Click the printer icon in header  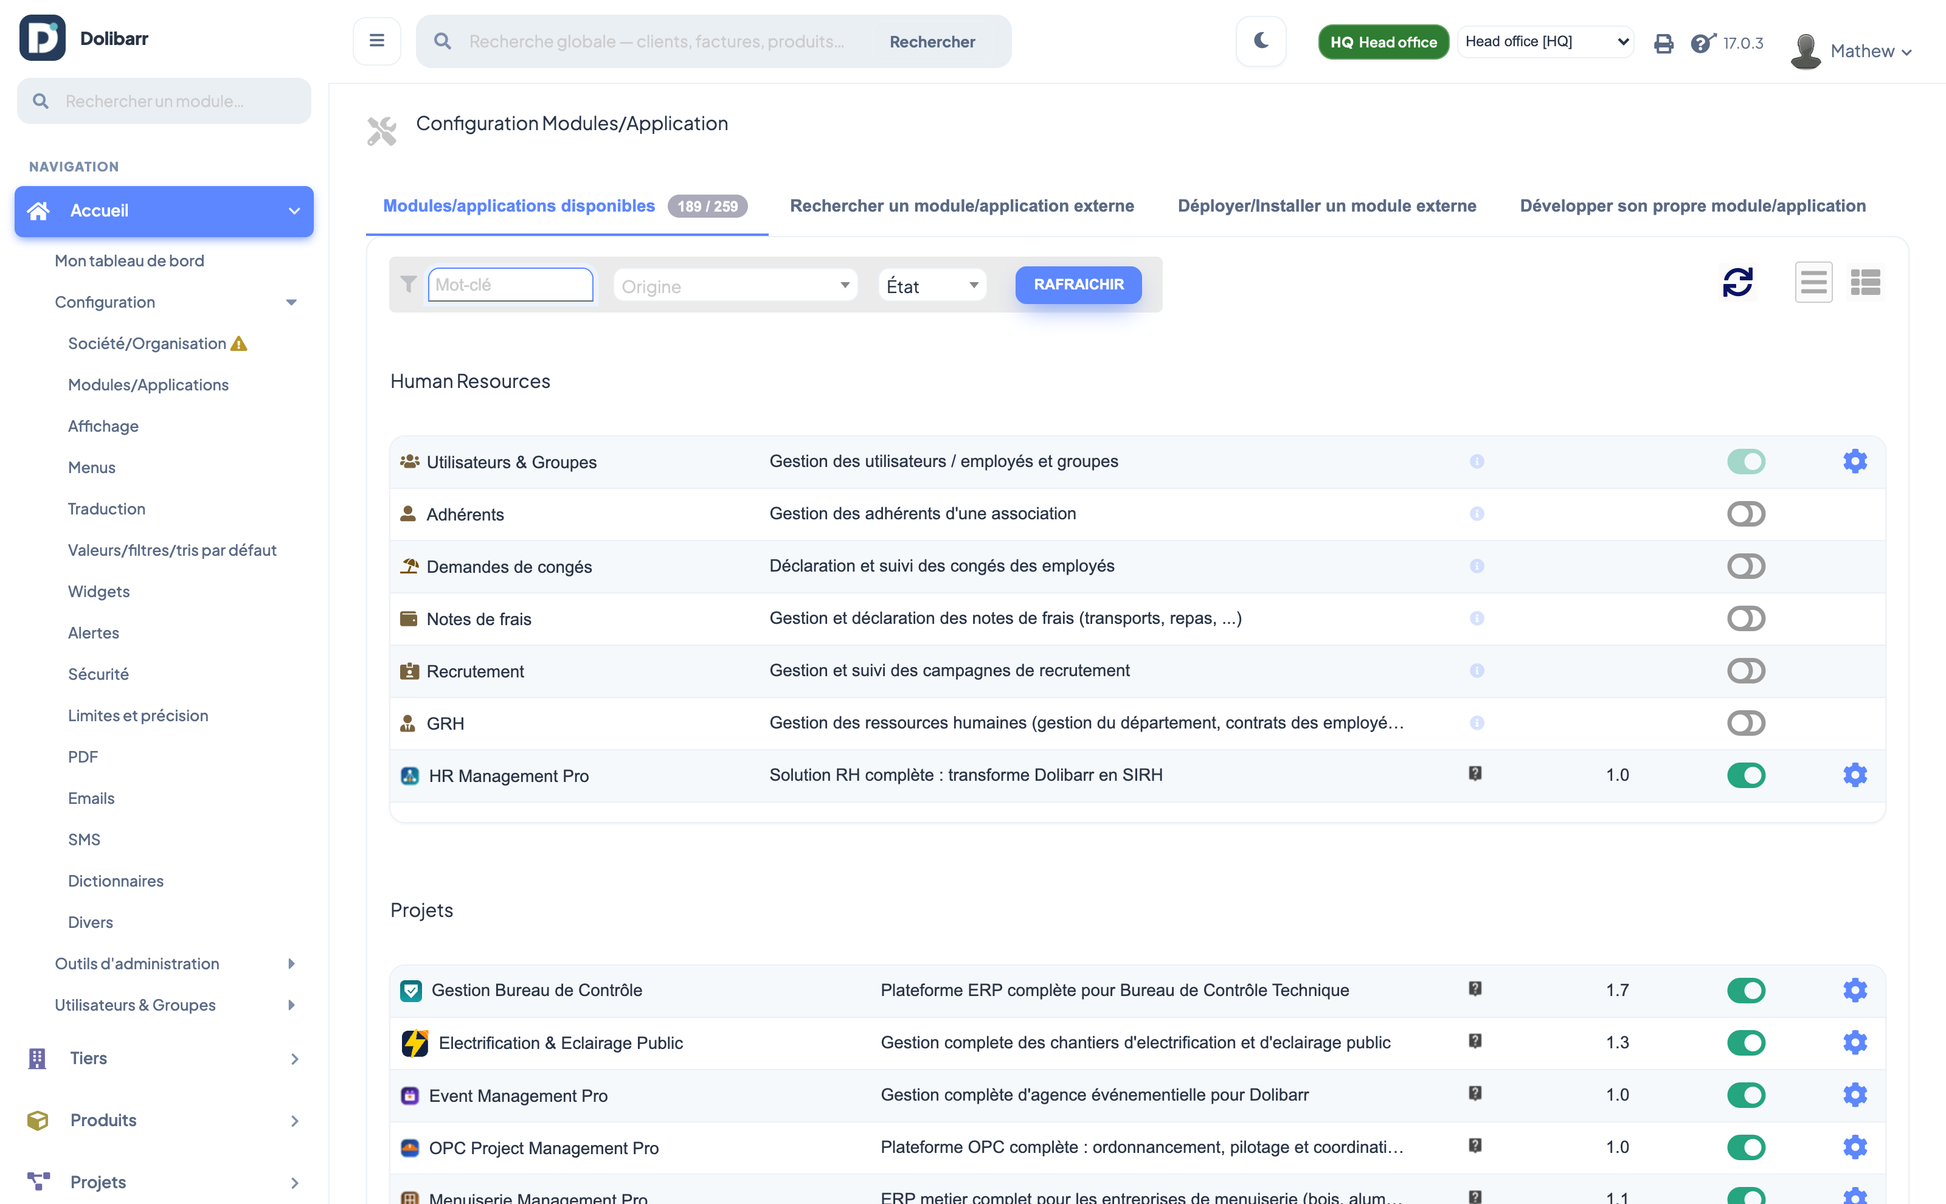pos(1663,43)
